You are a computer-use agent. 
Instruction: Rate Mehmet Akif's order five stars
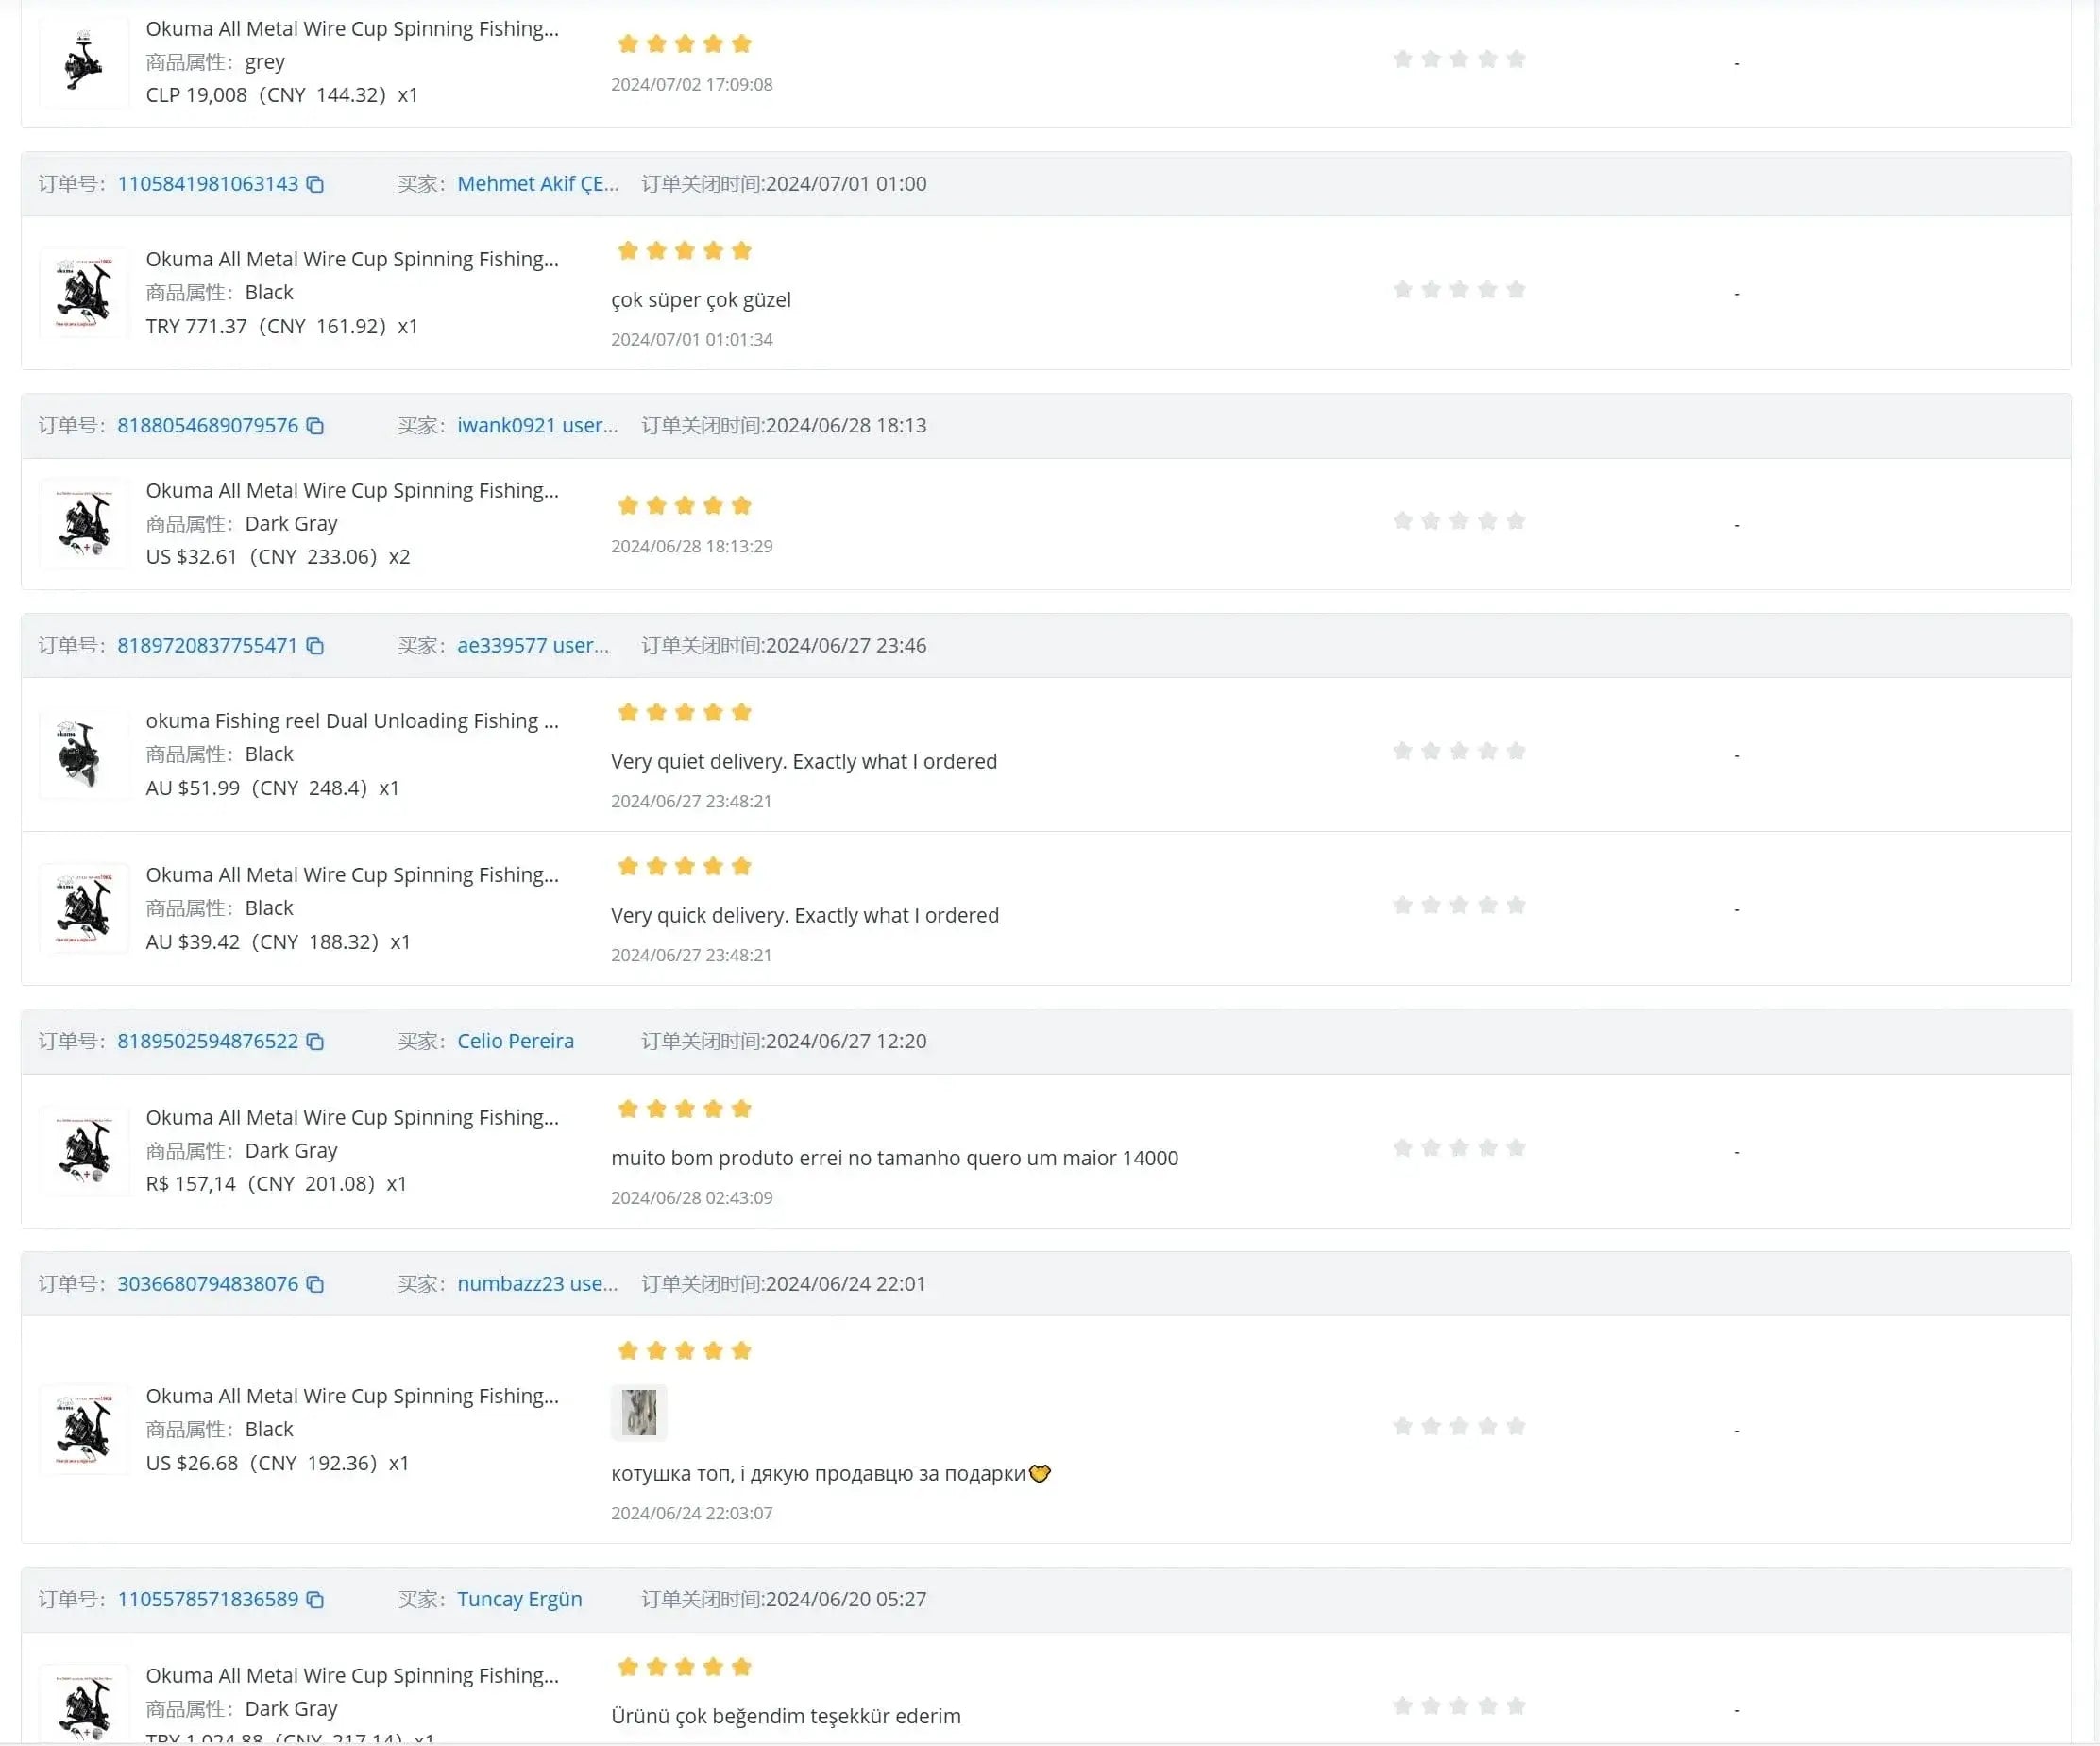1516,290
